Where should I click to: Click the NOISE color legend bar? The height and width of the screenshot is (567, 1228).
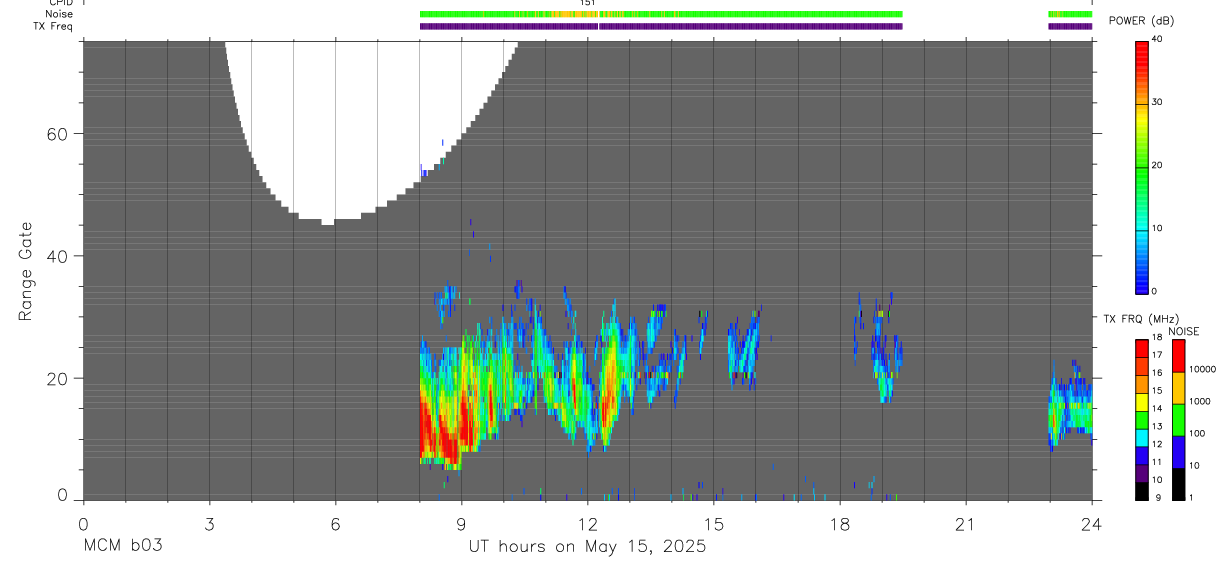point(1177,419)
